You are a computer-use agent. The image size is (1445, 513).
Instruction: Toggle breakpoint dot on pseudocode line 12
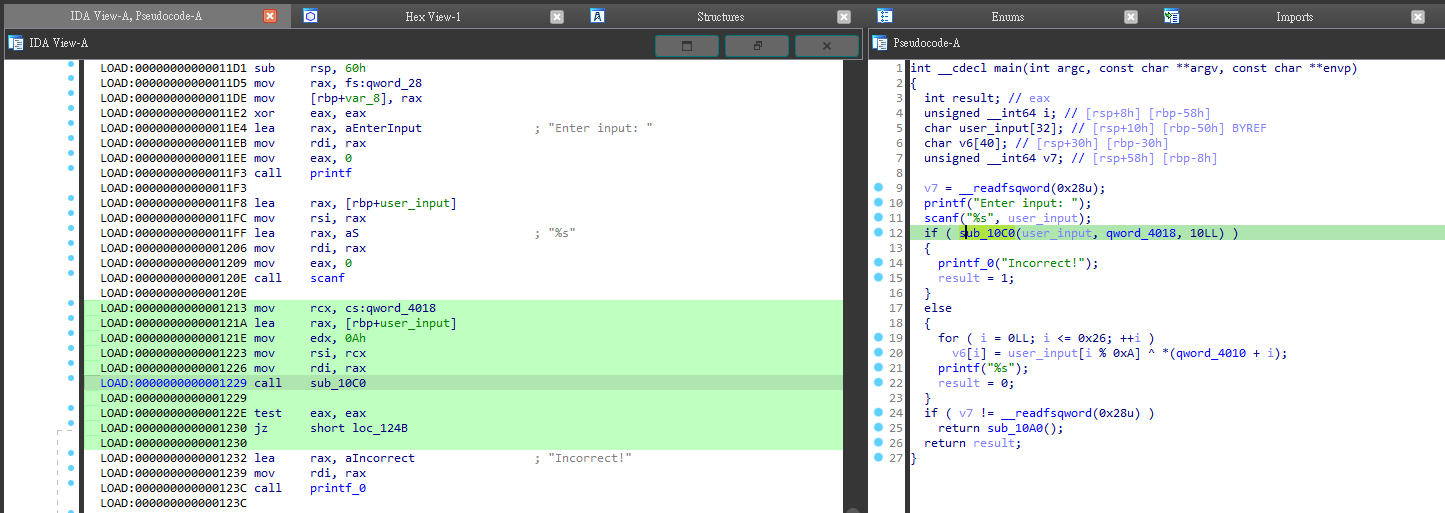pyautogui.click(x=878, y=233)
